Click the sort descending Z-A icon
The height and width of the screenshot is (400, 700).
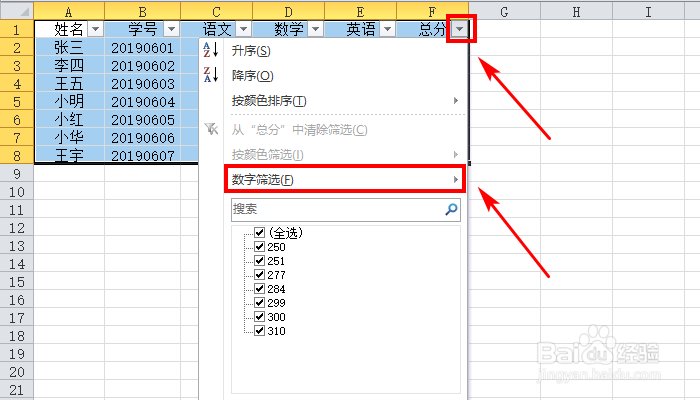(211, 75)
